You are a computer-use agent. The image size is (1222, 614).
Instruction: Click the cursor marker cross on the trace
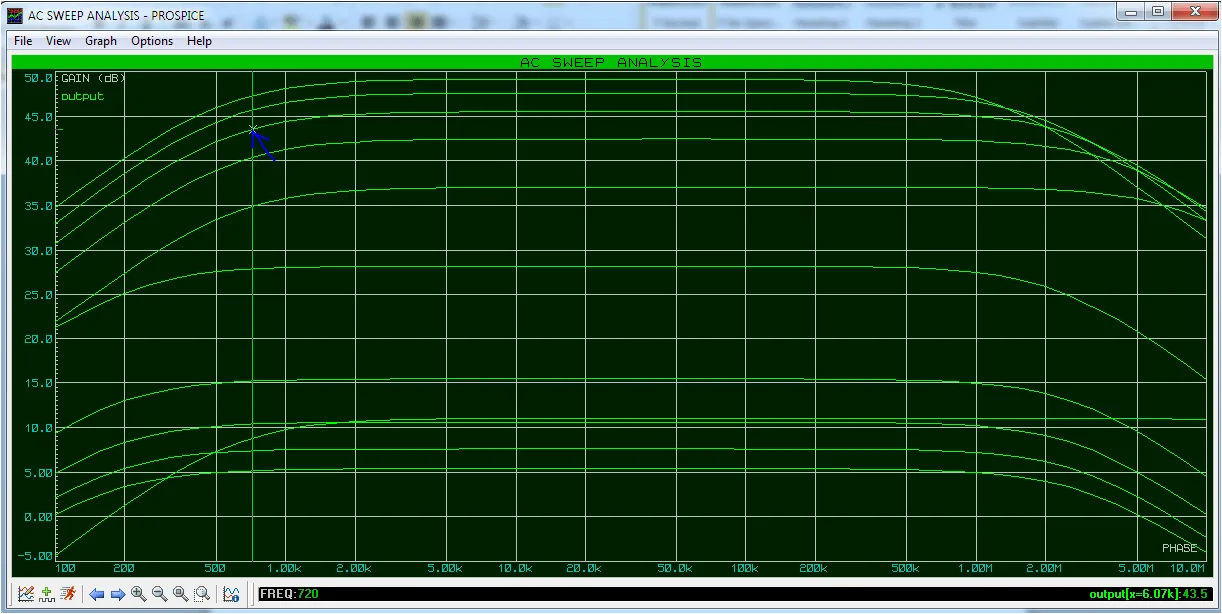253,129
